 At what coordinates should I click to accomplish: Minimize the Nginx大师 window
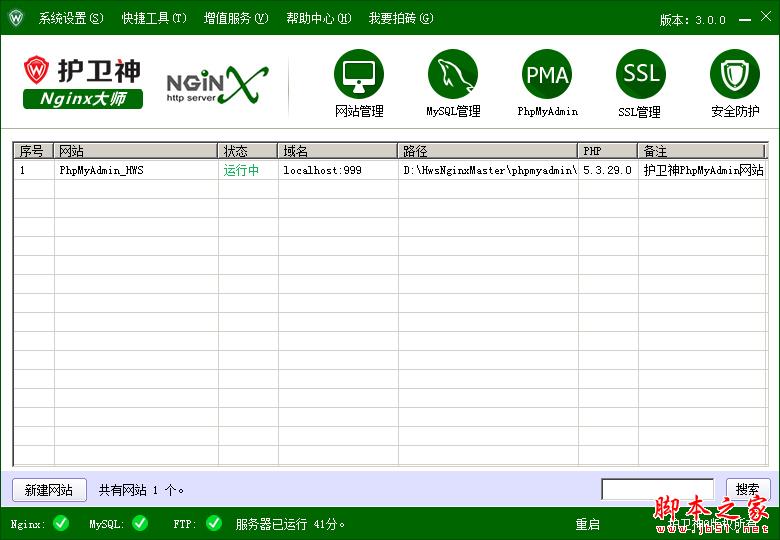point(745,19)
